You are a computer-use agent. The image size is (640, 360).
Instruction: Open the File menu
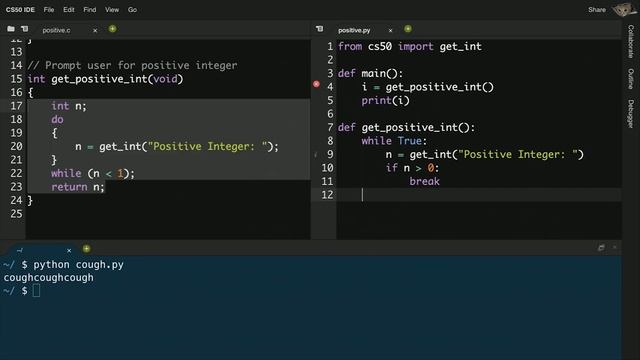[x=49, y=10]
